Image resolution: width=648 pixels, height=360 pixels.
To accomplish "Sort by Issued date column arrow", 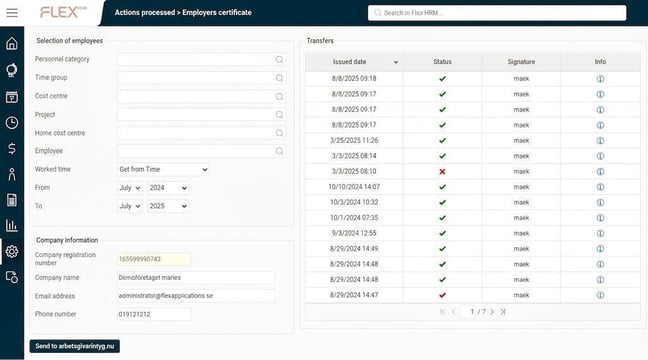I will pos(395,62).
